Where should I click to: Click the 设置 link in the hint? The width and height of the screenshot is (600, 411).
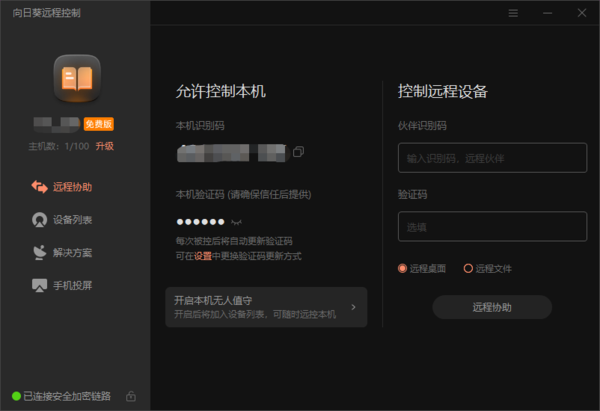(203, 256)
